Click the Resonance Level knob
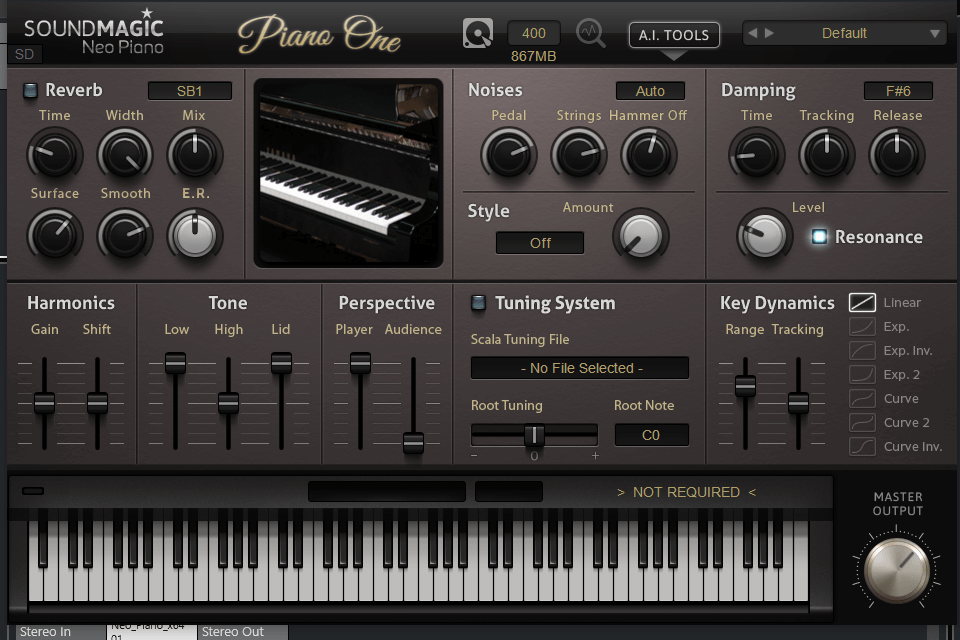960x640 pixels. pos(764,236)
